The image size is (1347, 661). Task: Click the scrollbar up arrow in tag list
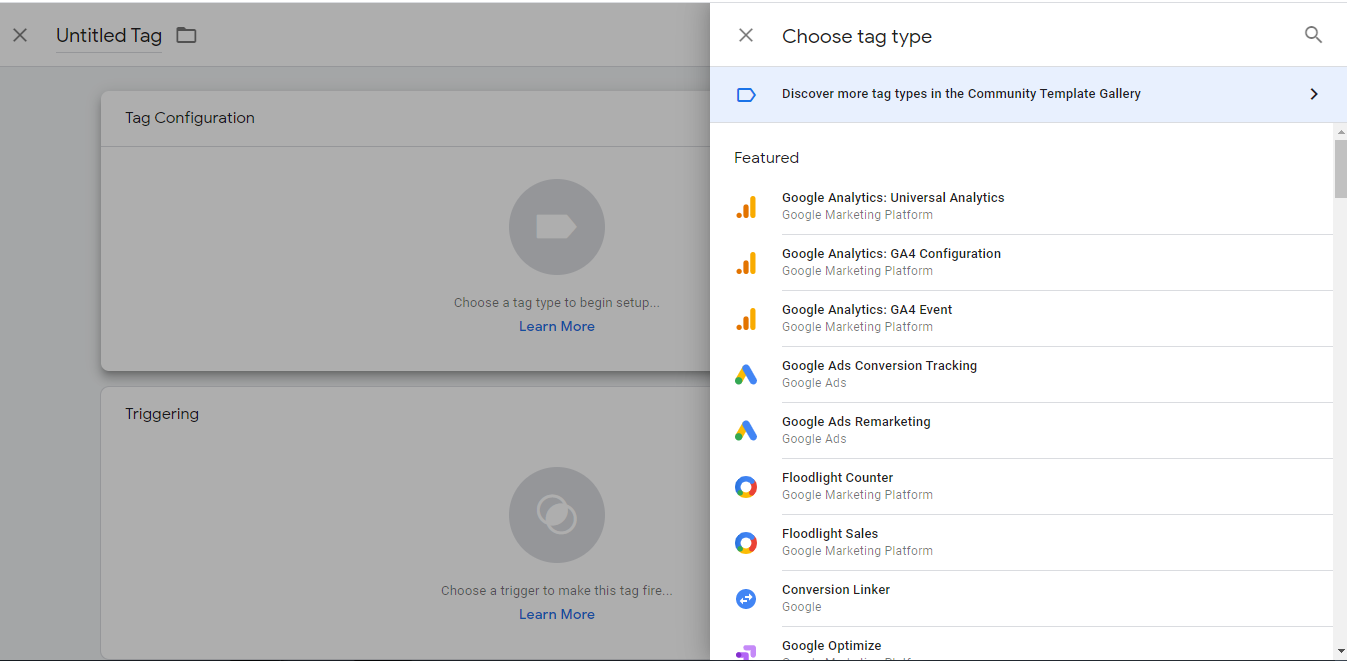pyautogui.click(x=1340, y=131)
